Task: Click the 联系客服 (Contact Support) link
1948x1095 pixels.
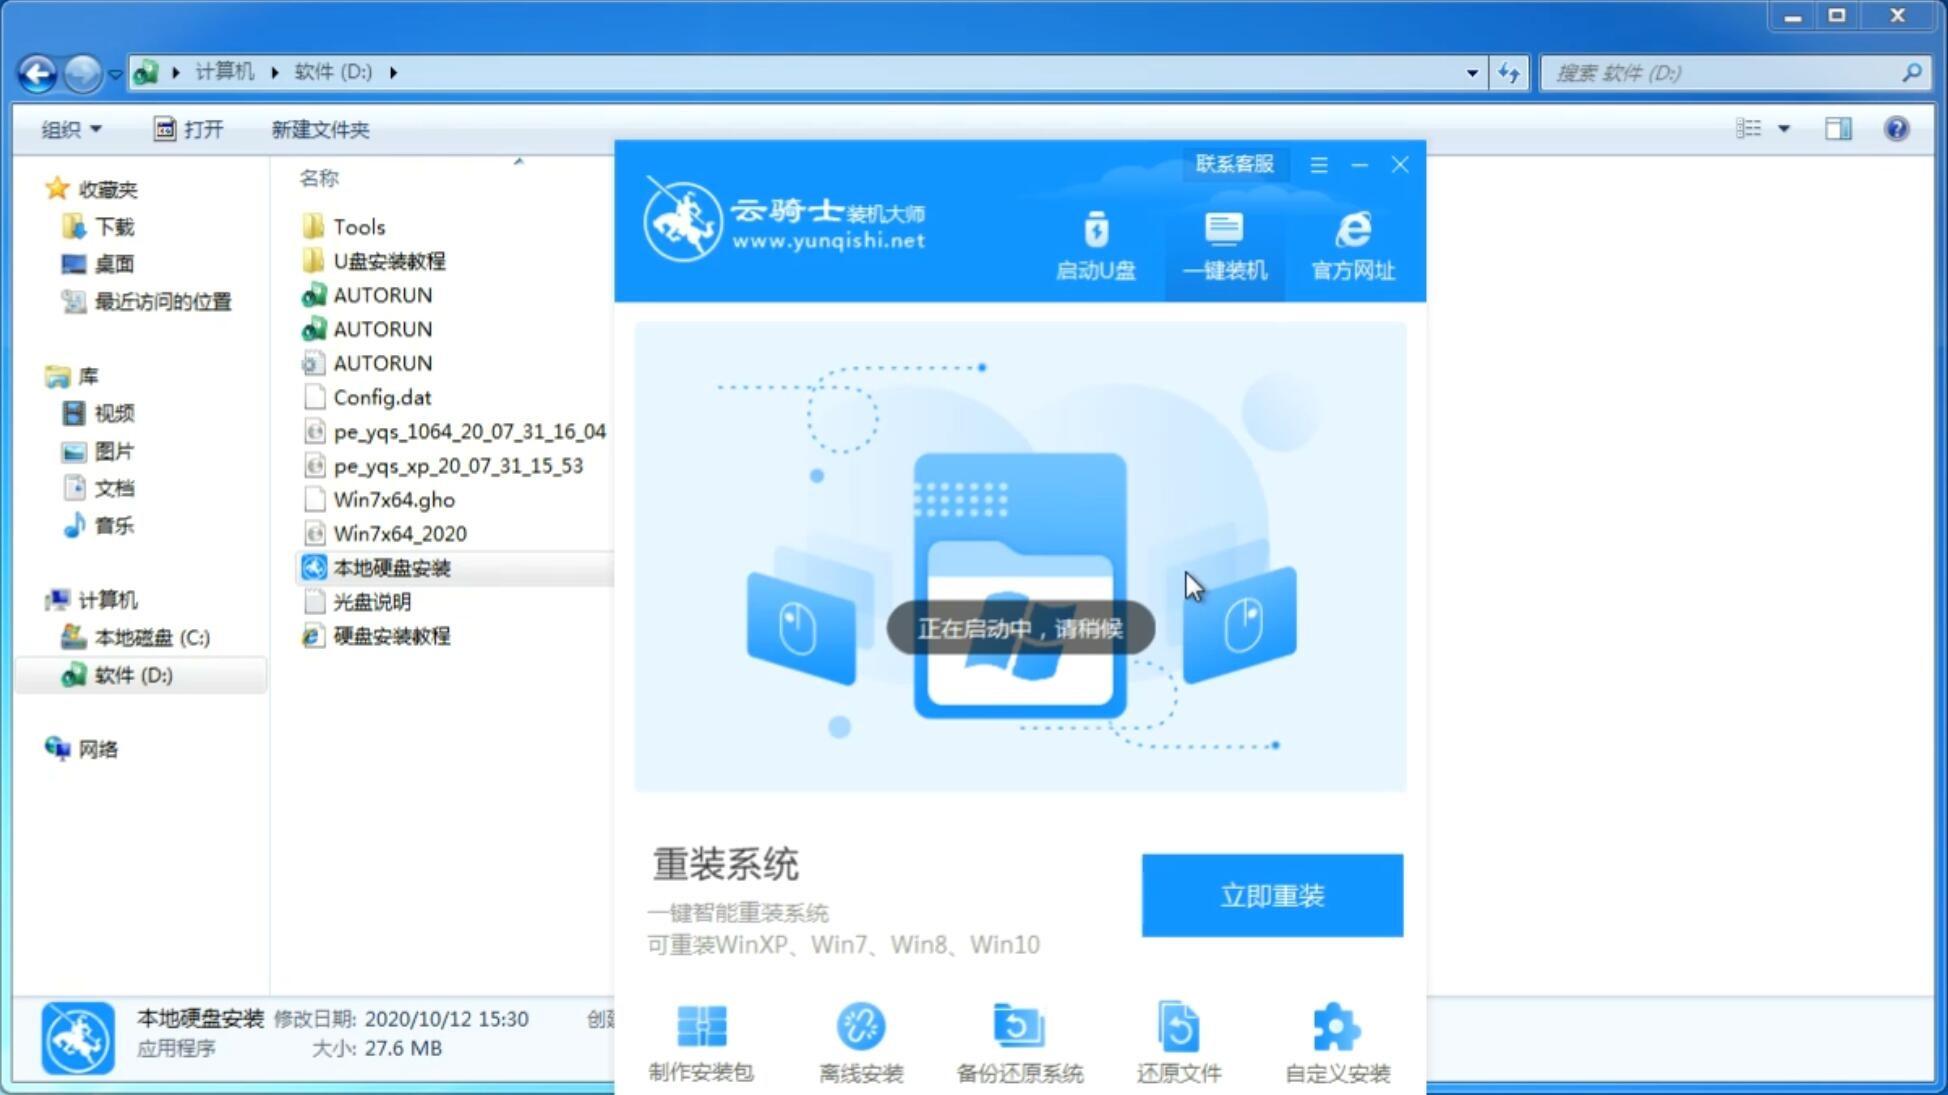Action: 1232,163
